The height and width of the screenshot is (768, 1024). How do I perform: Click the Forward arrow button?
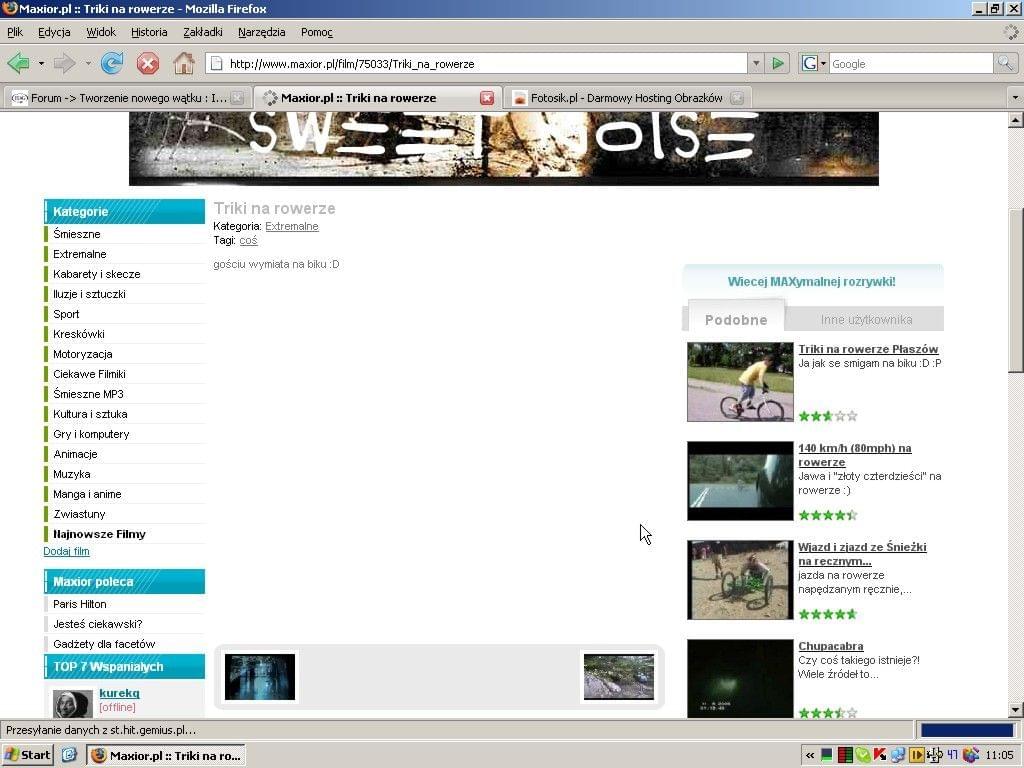(x=64, y=63)
